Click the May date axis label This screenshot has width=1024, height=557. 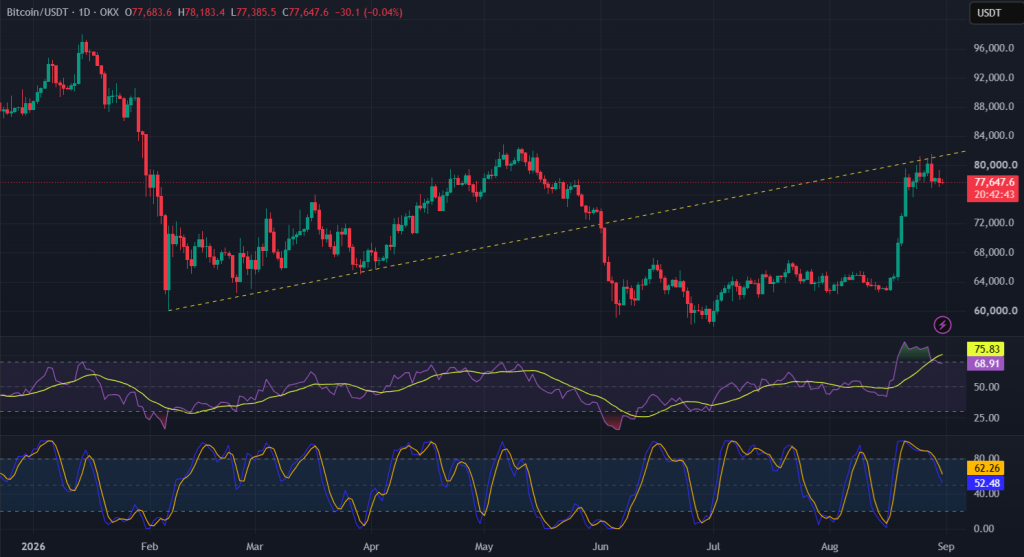coord(484,547)
